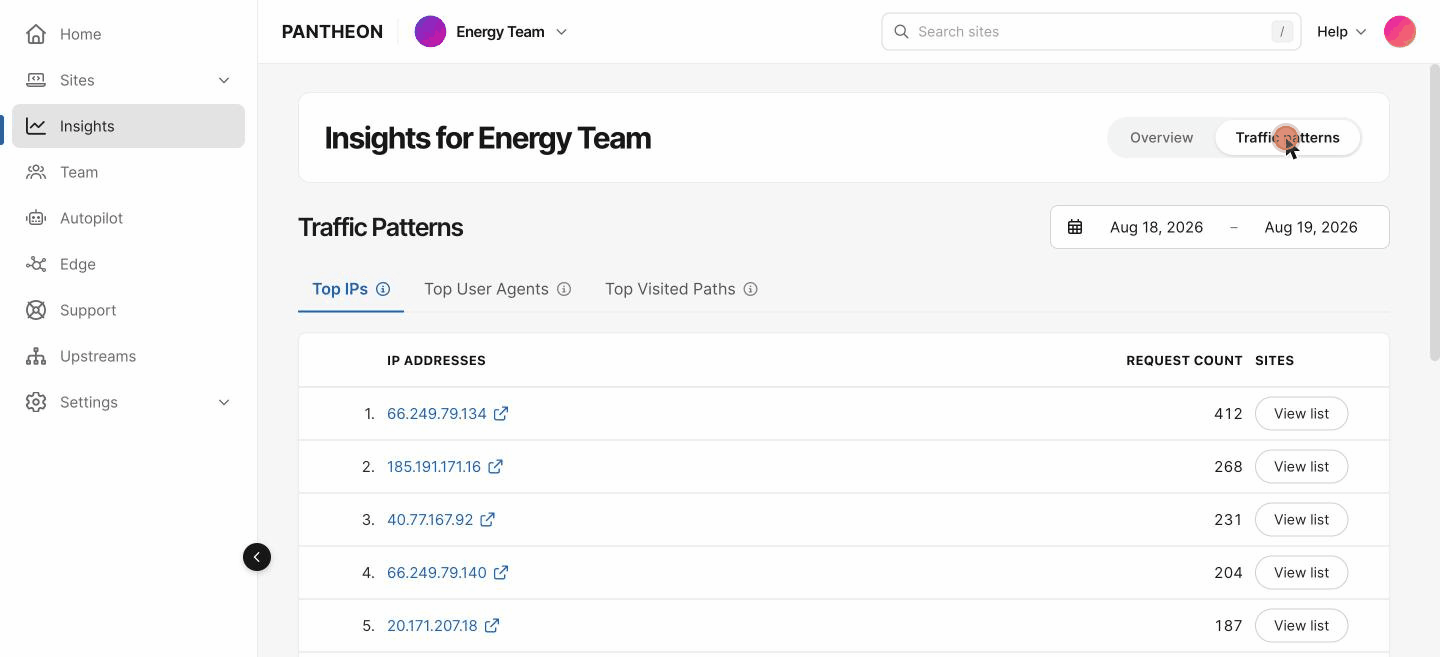Open IP address link 66.249.79.140
Viewport: 1440px width, 657px height.
point(437,572)
